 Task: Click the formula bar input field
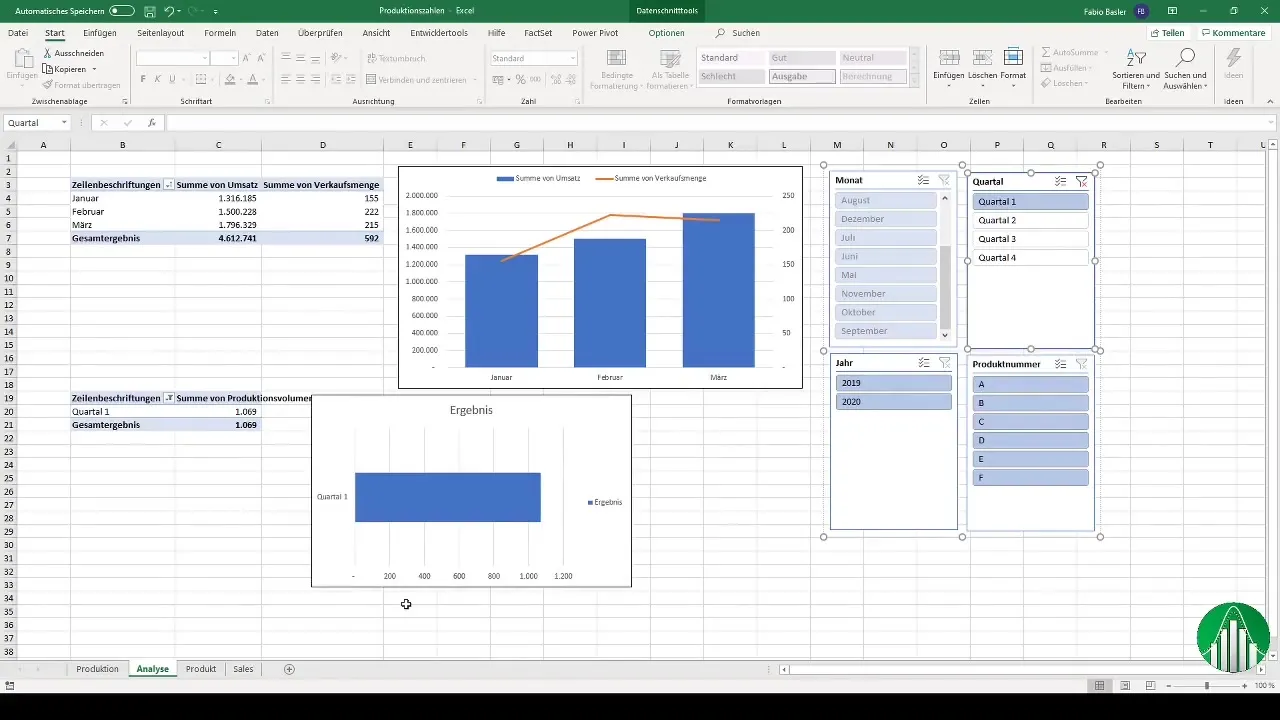(x=720, y=123)
